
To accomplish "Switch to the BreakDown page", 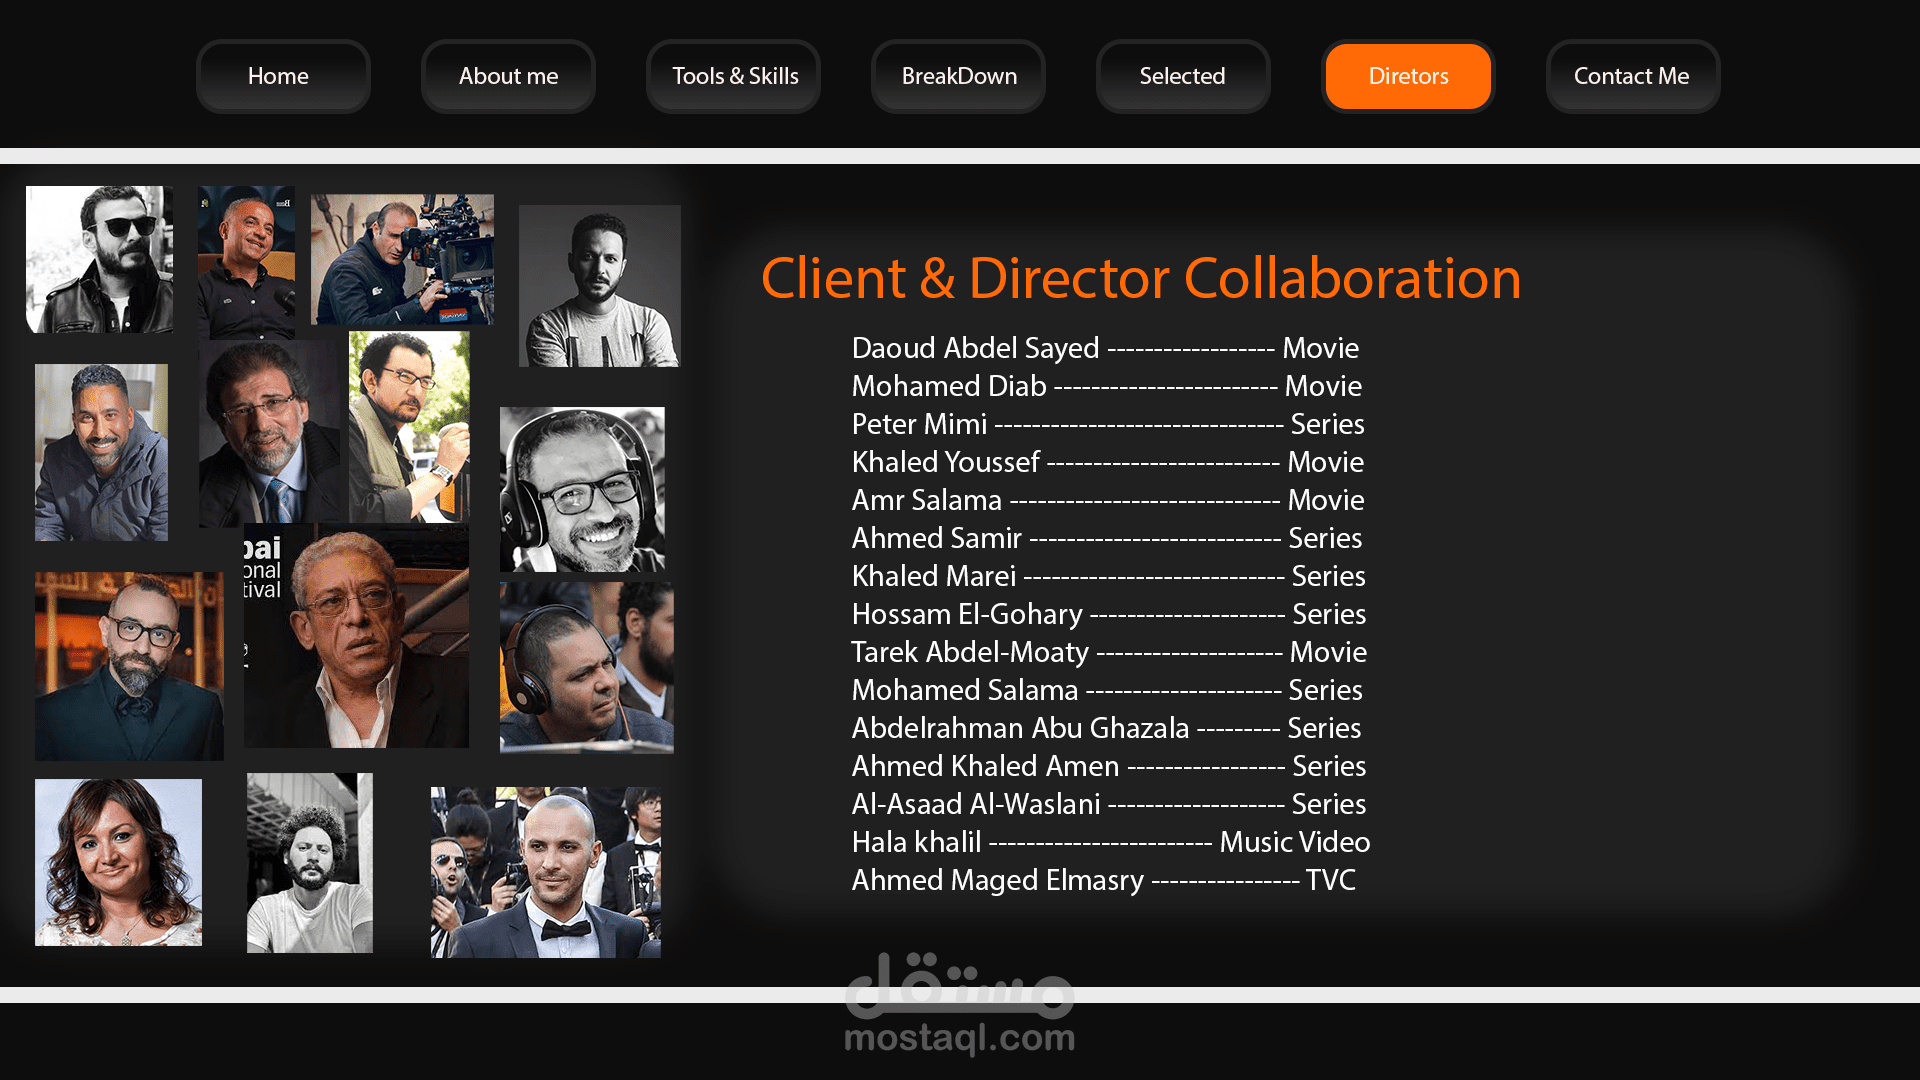I will click(x=958, y=76).
